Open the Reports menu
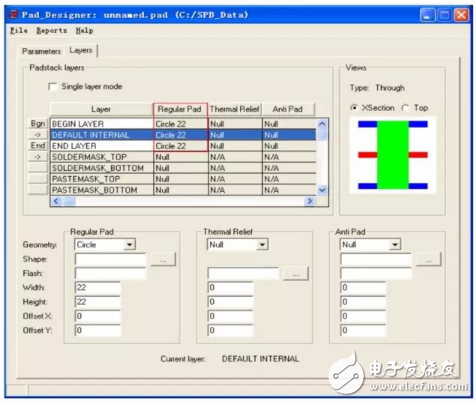This screenshot has height=403, width=476. pyautogui.click(x=52, y=31)
